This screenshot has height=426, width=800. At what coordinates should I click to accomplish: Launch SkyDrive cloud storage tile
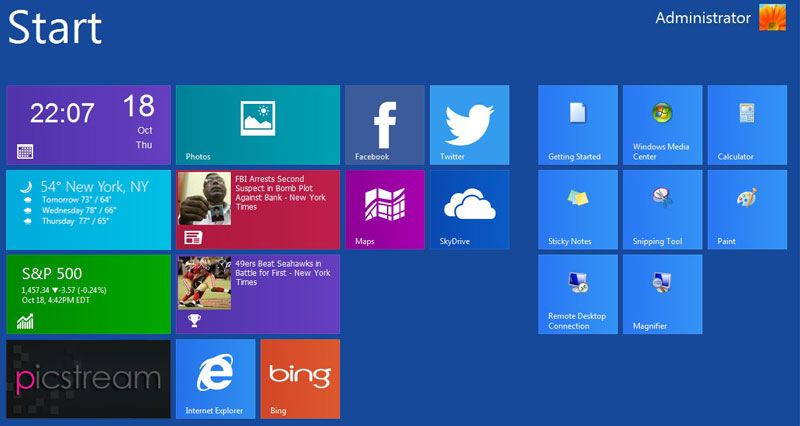pyautogui.click(x=469, y=209)
